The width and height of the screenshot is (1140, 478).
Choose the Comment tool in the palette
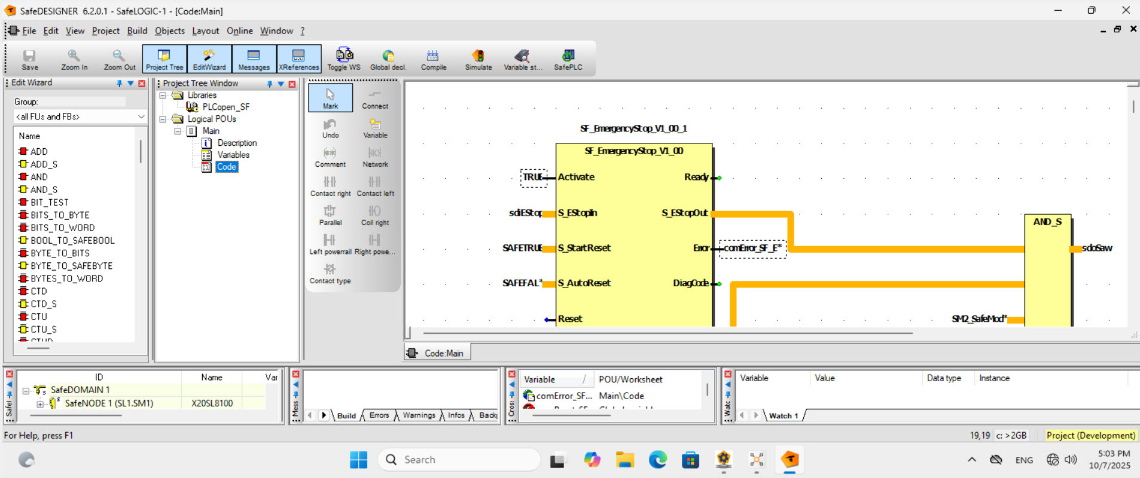tap(330, 157)
